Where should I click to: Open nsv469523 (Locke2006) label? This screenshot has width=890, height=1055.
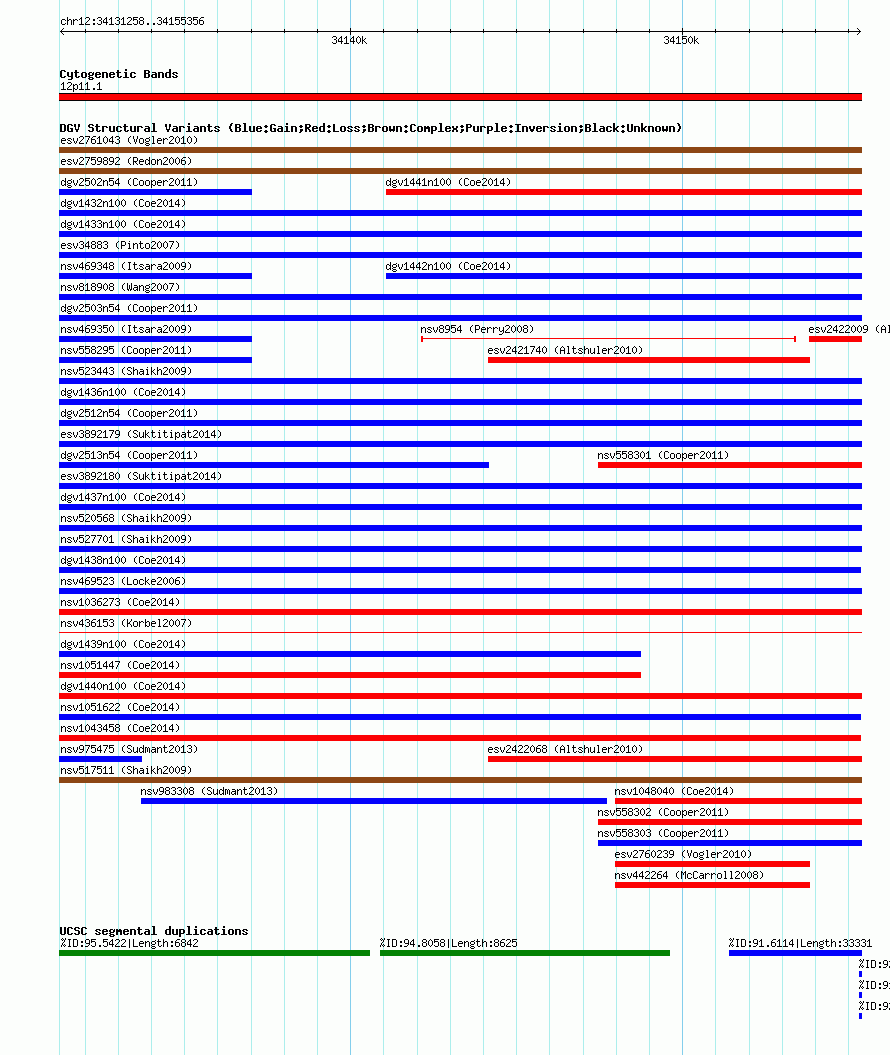coord(123,581)
